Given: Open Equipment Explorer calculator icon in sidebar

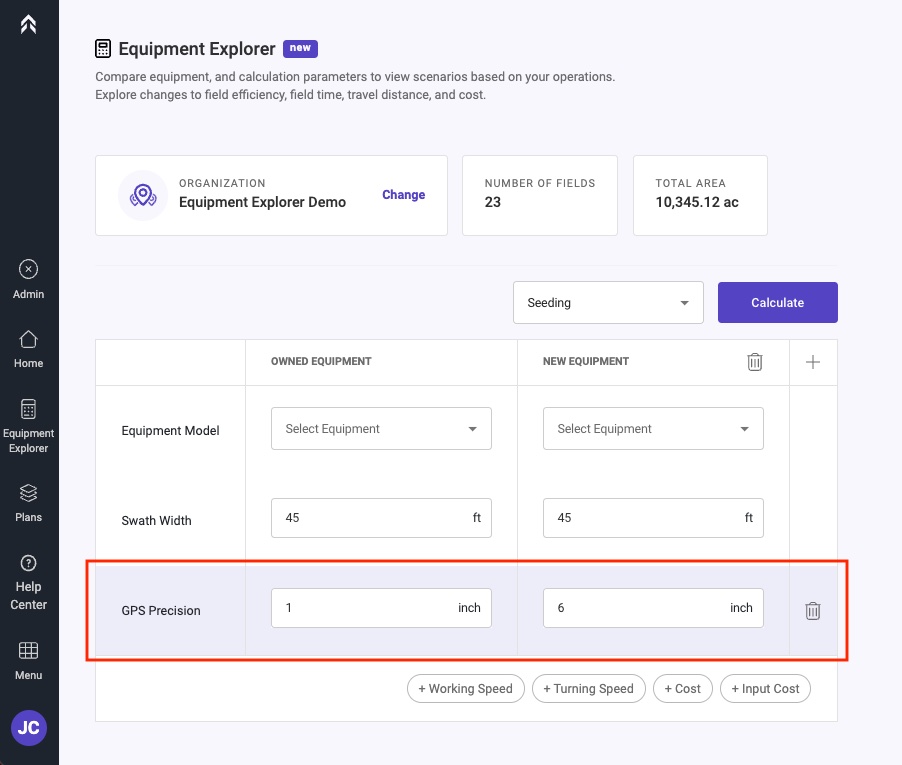Looking at the screenshot, I should (x=28, y=426).
